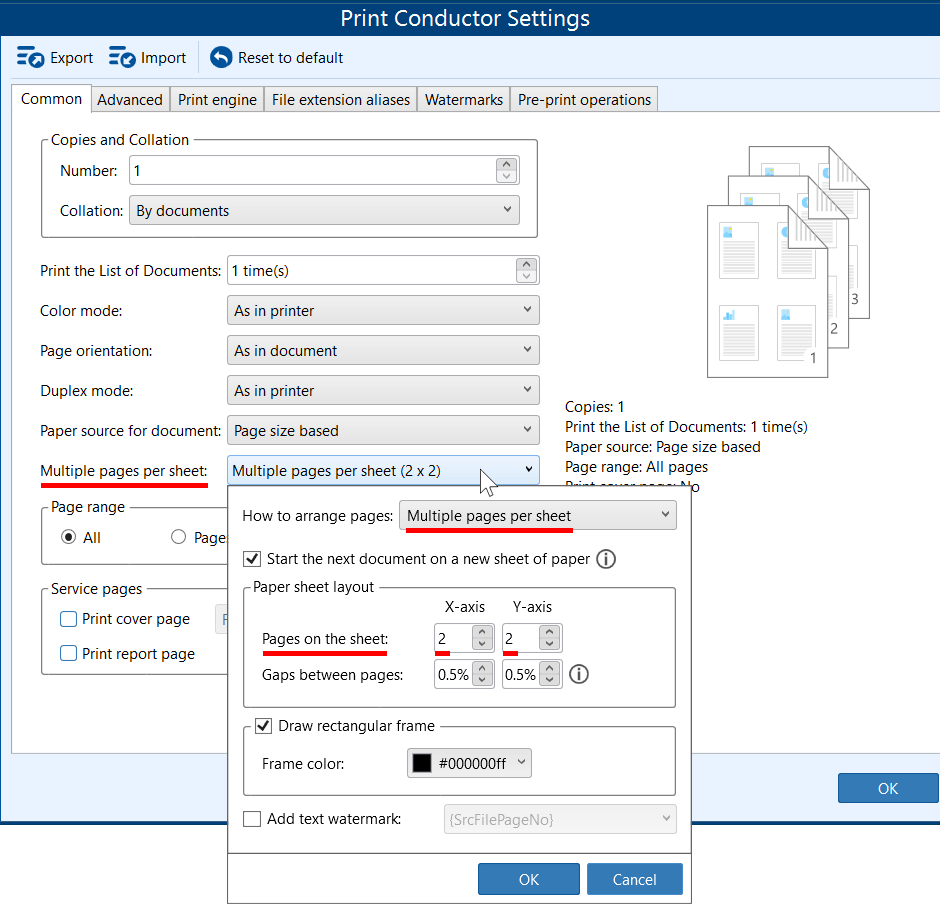Viewport: 940px width, 909px height.
Task: Open the Color mode dropdown
Action: (383, 311)
